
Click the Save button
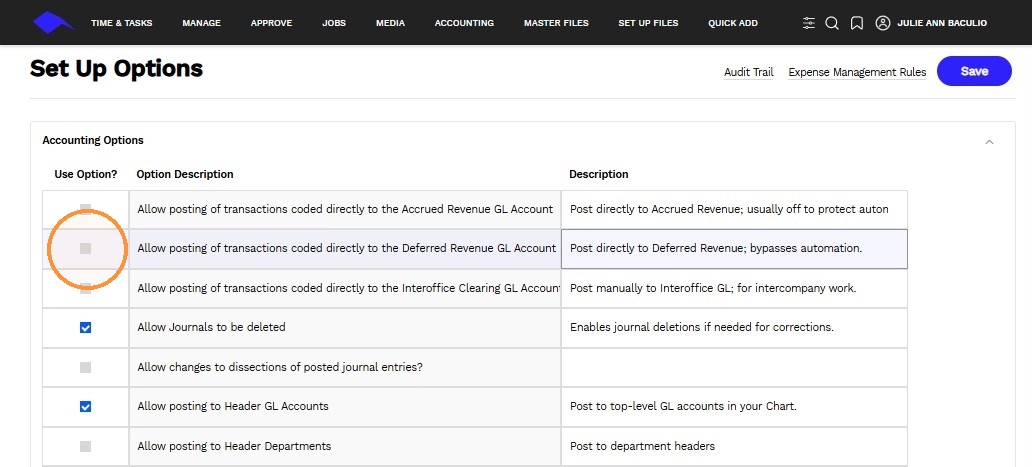tap(974, 71)
